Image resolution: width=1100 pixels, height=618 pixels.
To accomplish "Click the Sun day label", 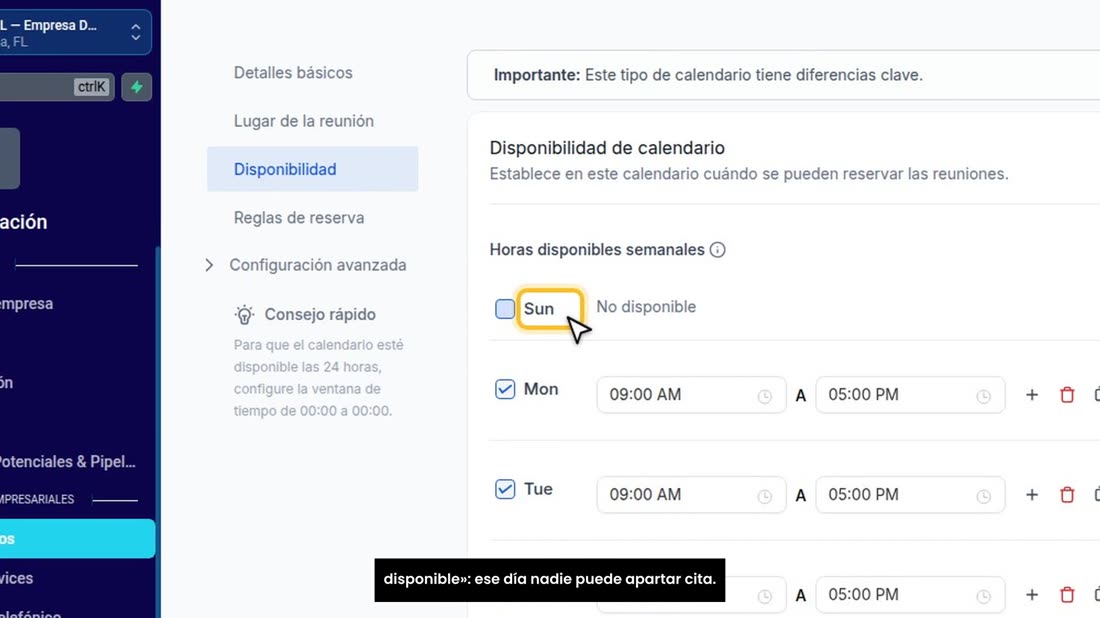I will [539, 309].
